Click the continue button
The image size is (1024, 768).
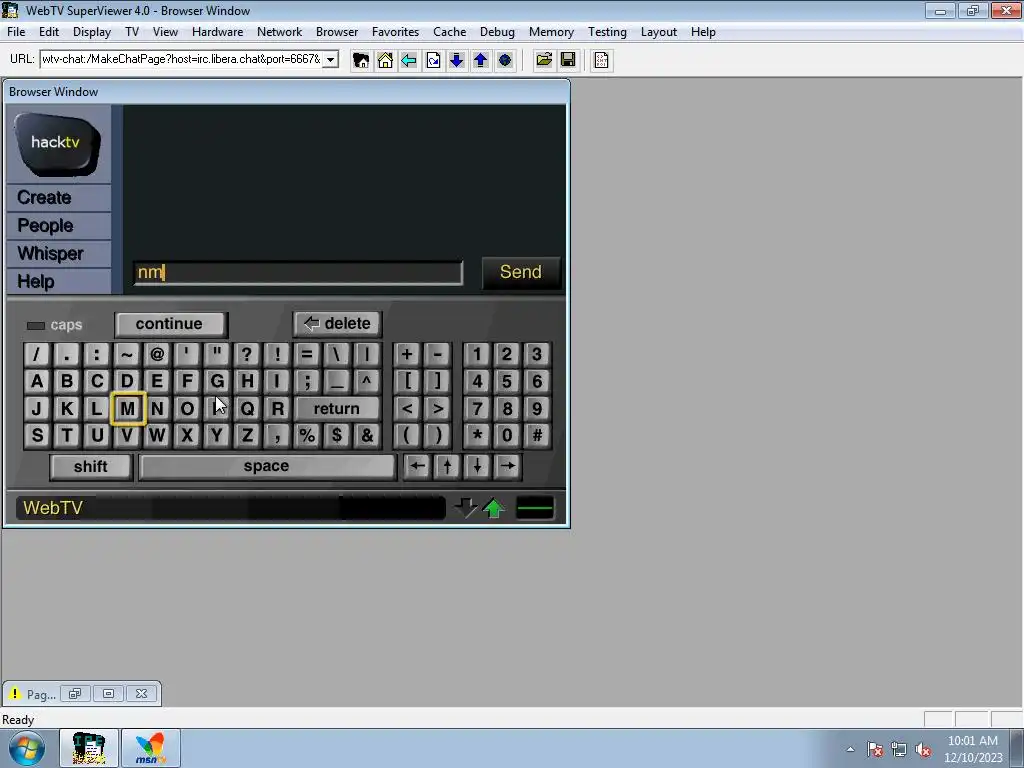click(170, 324)
